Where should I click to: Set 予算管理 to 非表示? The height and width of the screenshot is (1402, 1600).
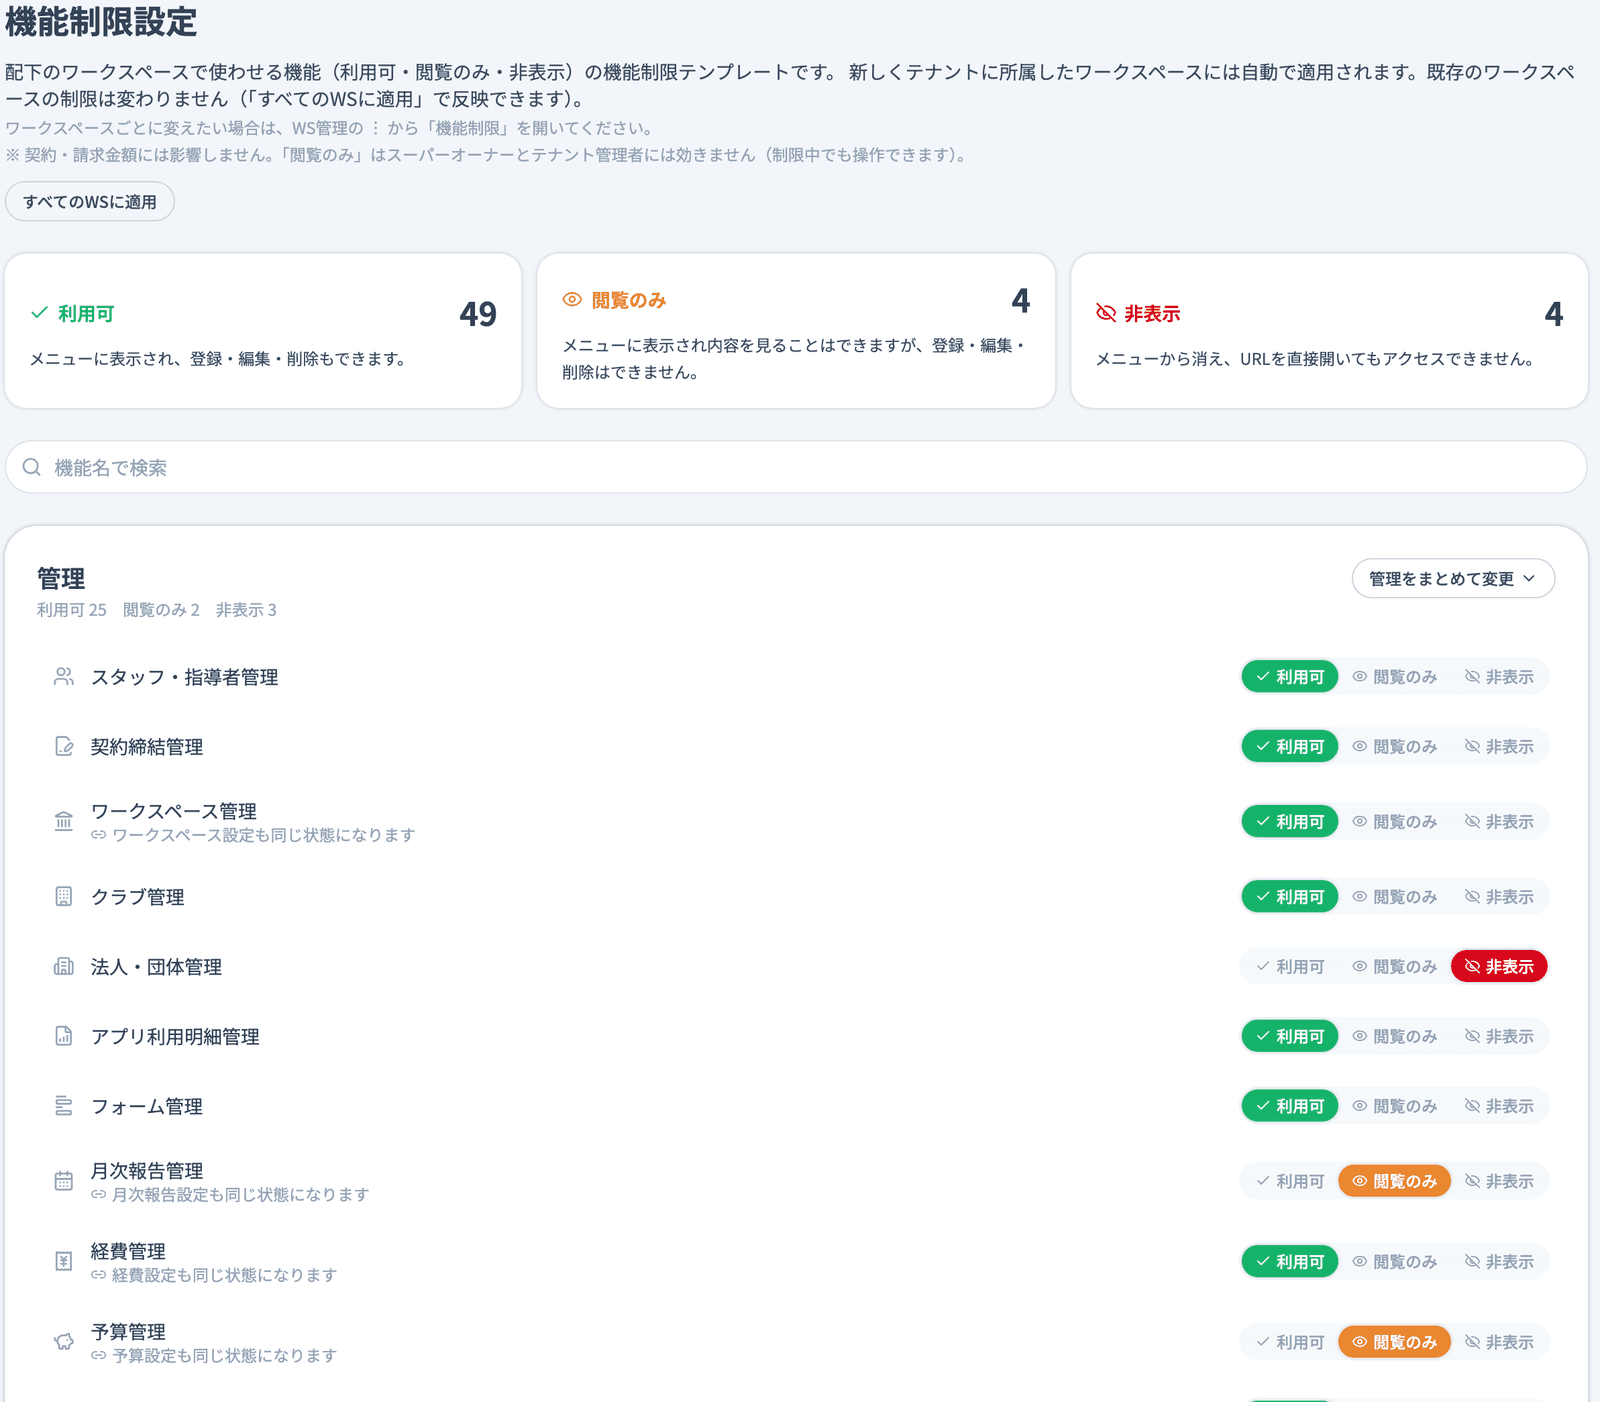1499,1342
